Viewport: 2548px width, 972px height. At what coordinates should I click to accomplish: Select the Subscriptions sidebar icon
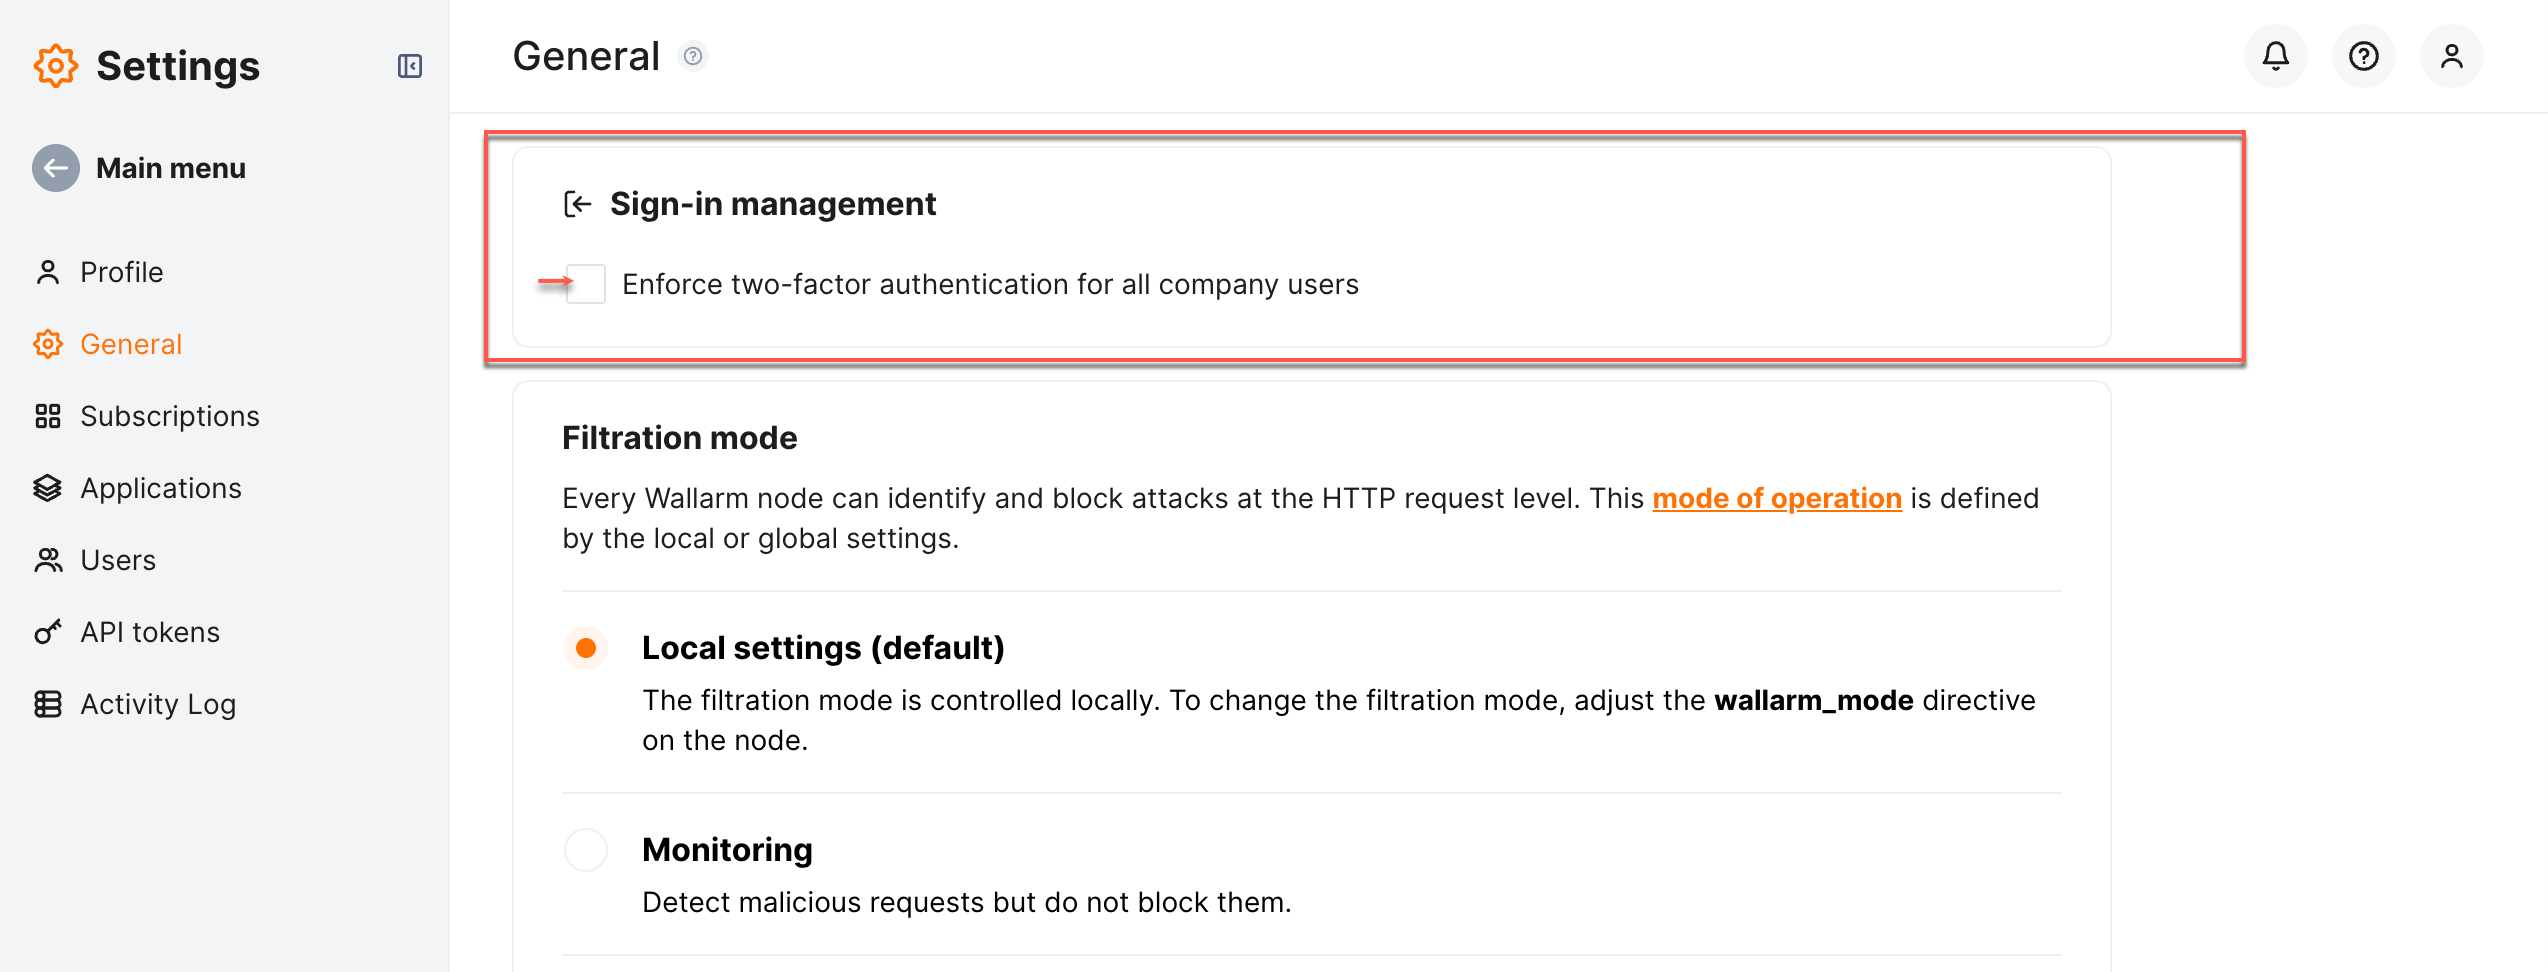coord(49,415)
